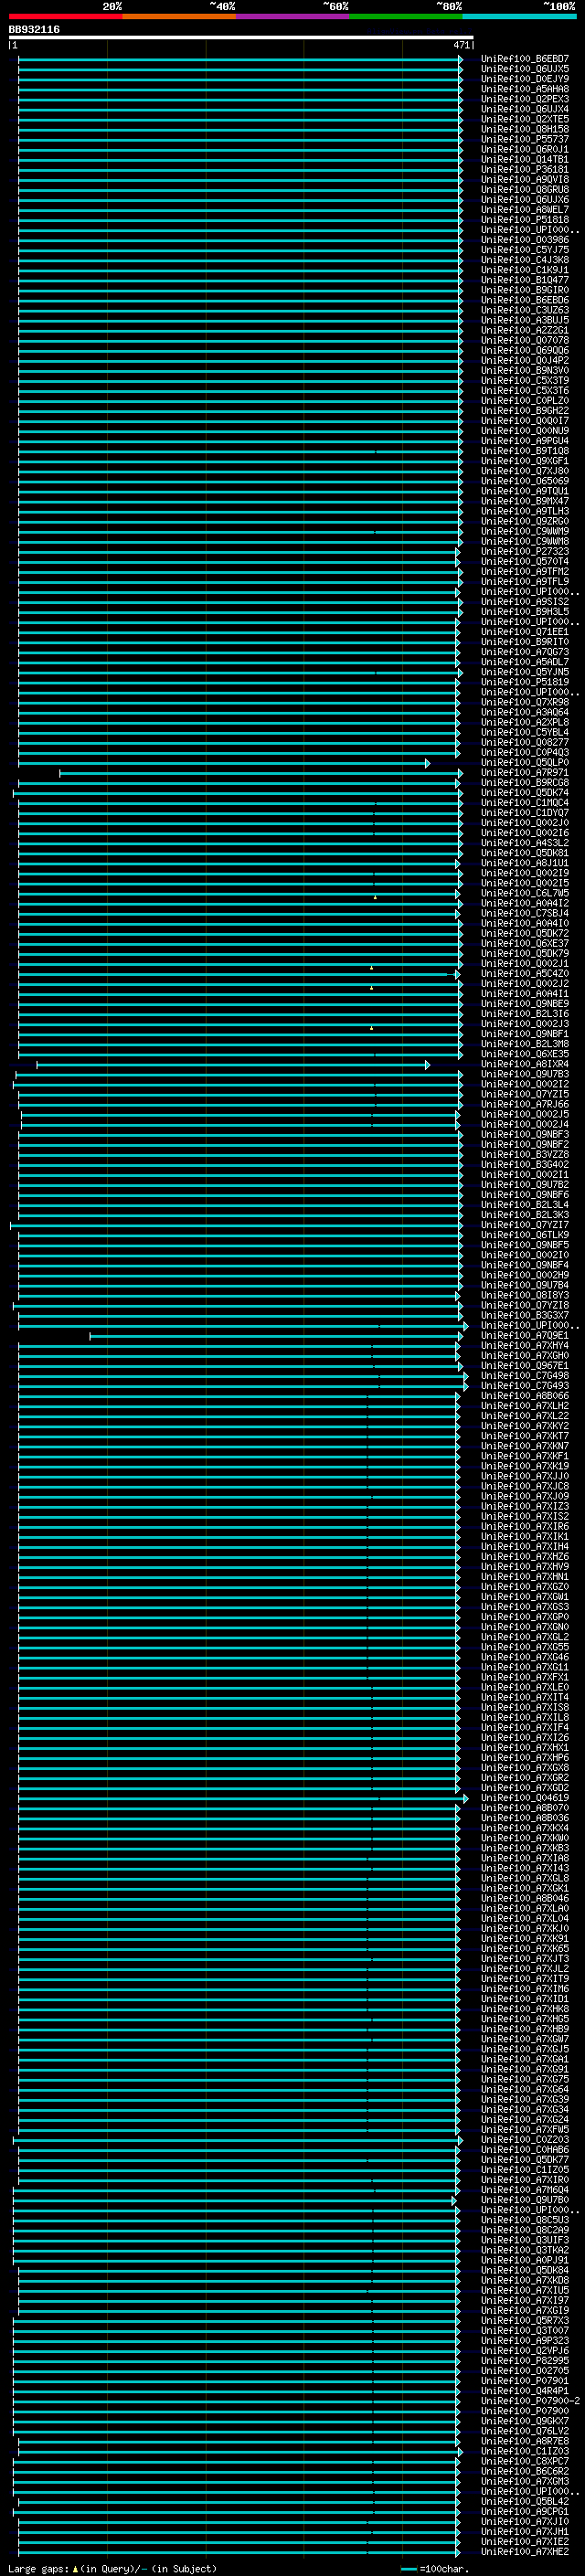The width and height of the screenshot is (585, 2576).
Task: Select hit UniRef100_Q6XE37
Action: [525, 943]
